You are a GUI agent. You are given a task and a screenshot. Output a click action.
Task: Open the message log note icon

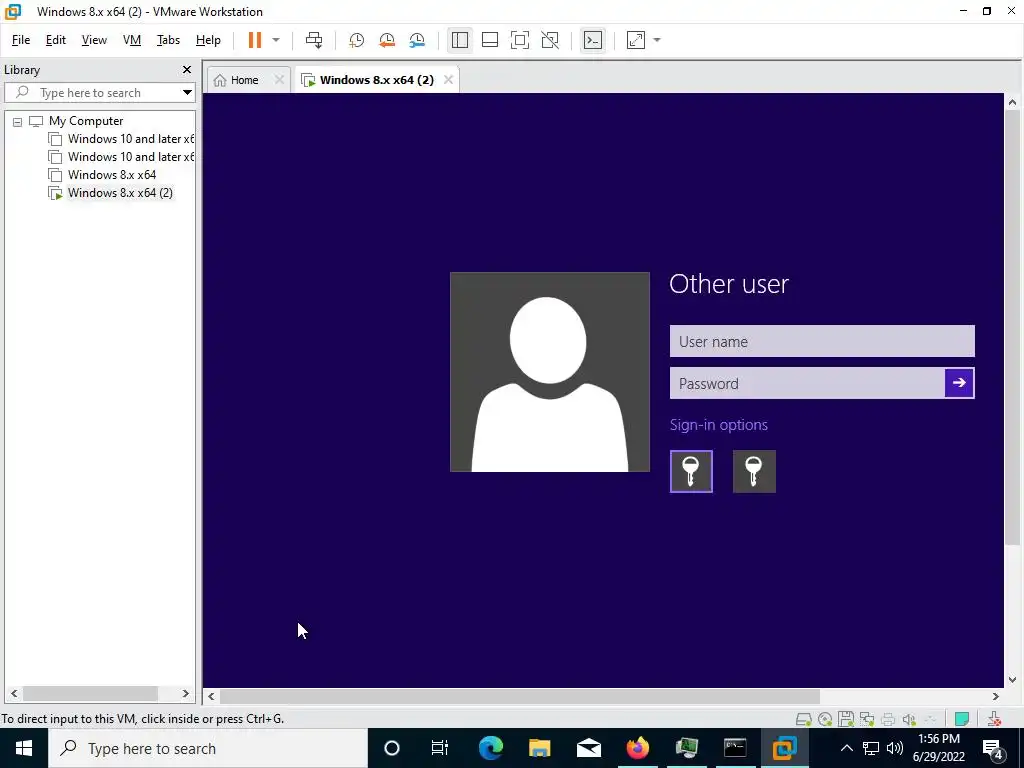961,719
